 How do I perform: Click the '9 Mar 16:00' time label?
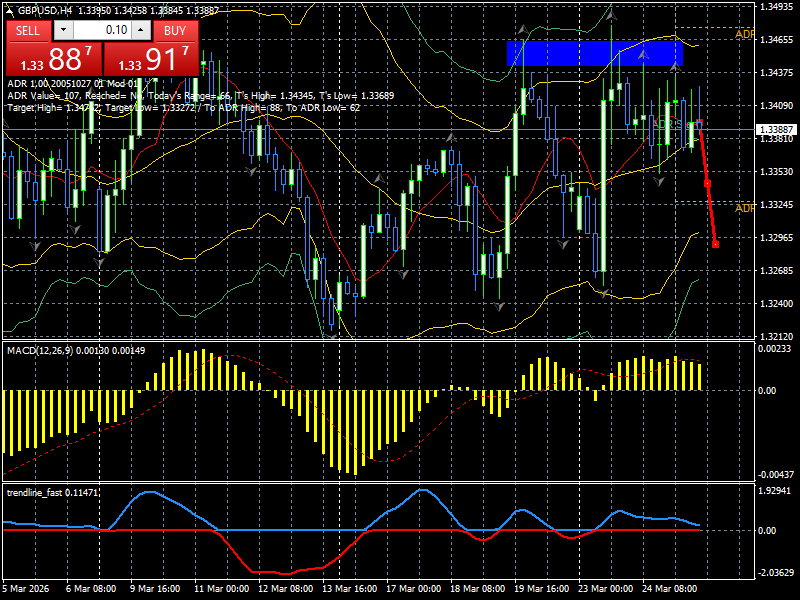tap(155, 588)
